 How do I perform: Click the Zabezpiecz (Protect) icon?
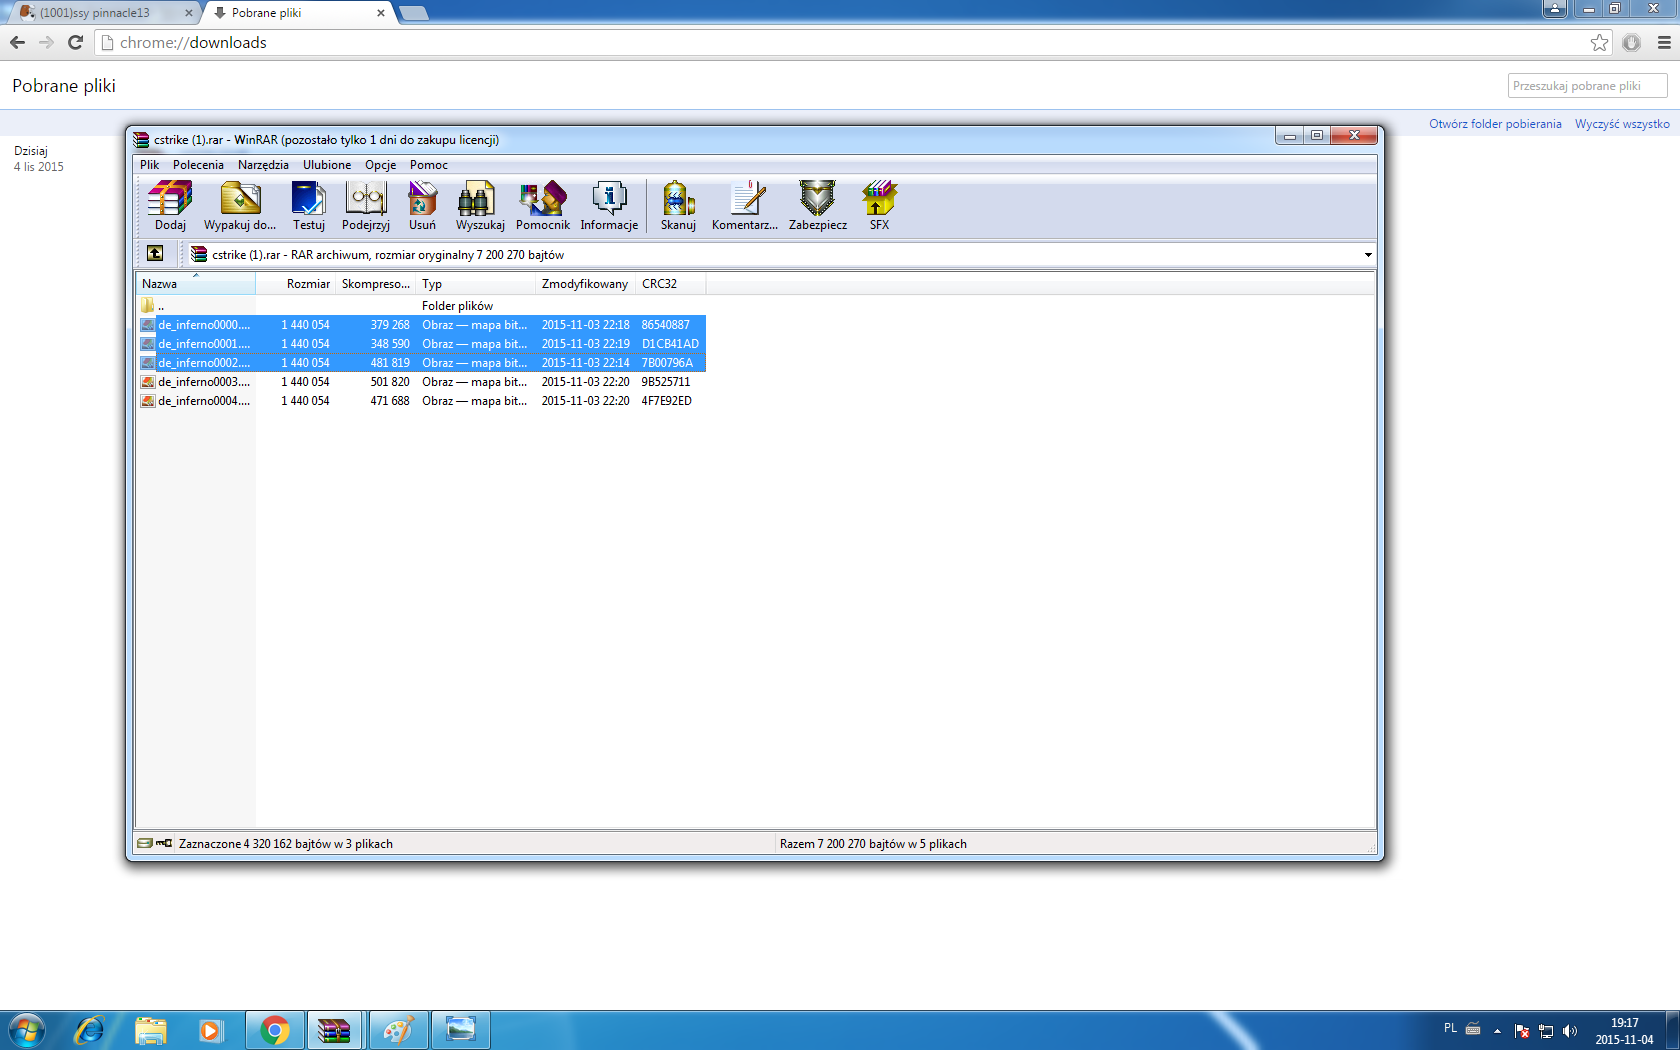point(817,206)
